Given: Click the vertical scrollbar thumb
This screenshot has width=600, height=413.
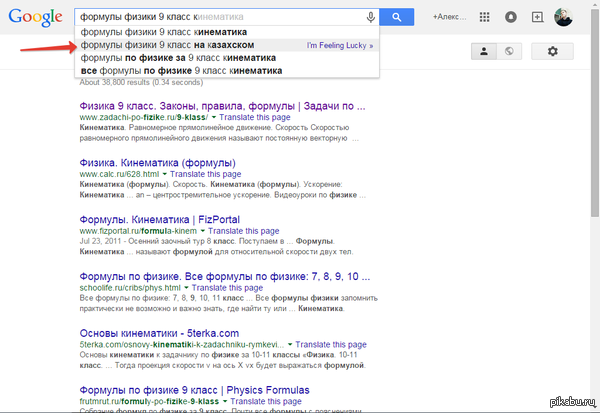Looking at the screenshot, I should coord(595,113).
